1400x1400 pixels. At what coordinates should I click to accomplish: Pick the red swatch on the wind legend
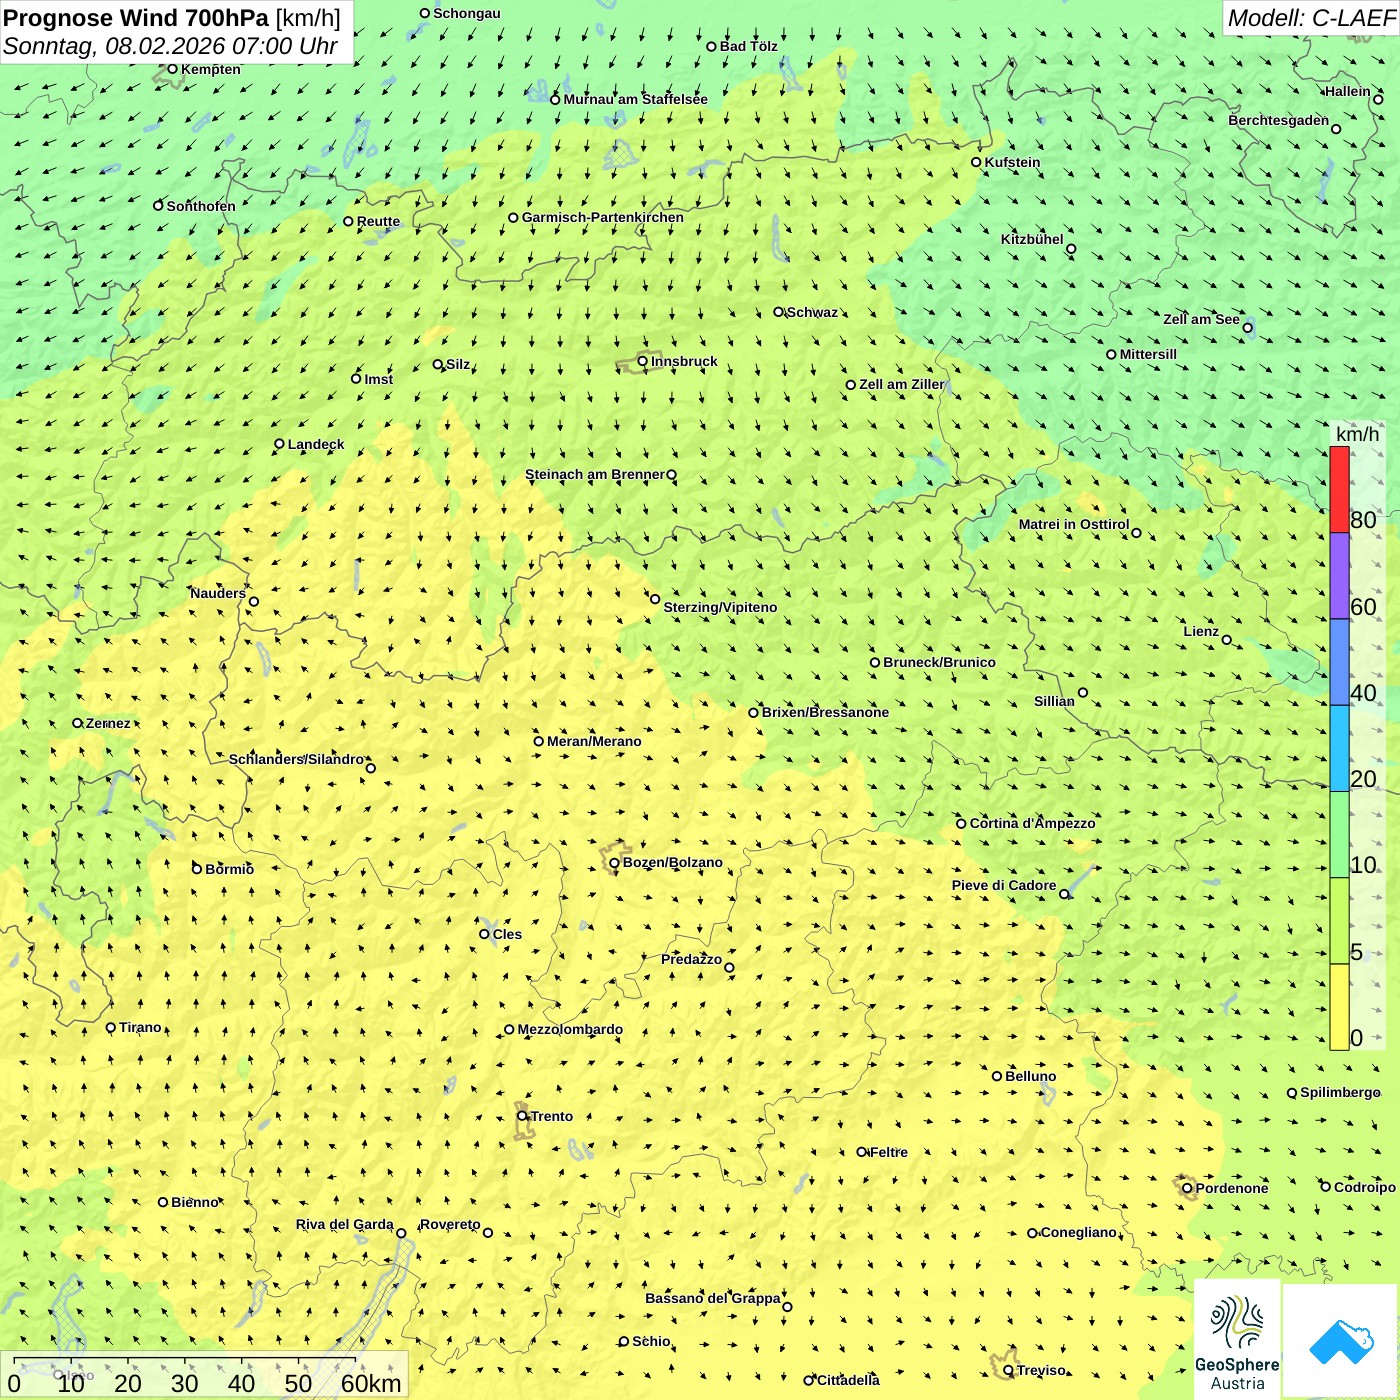click(1339, 489)
